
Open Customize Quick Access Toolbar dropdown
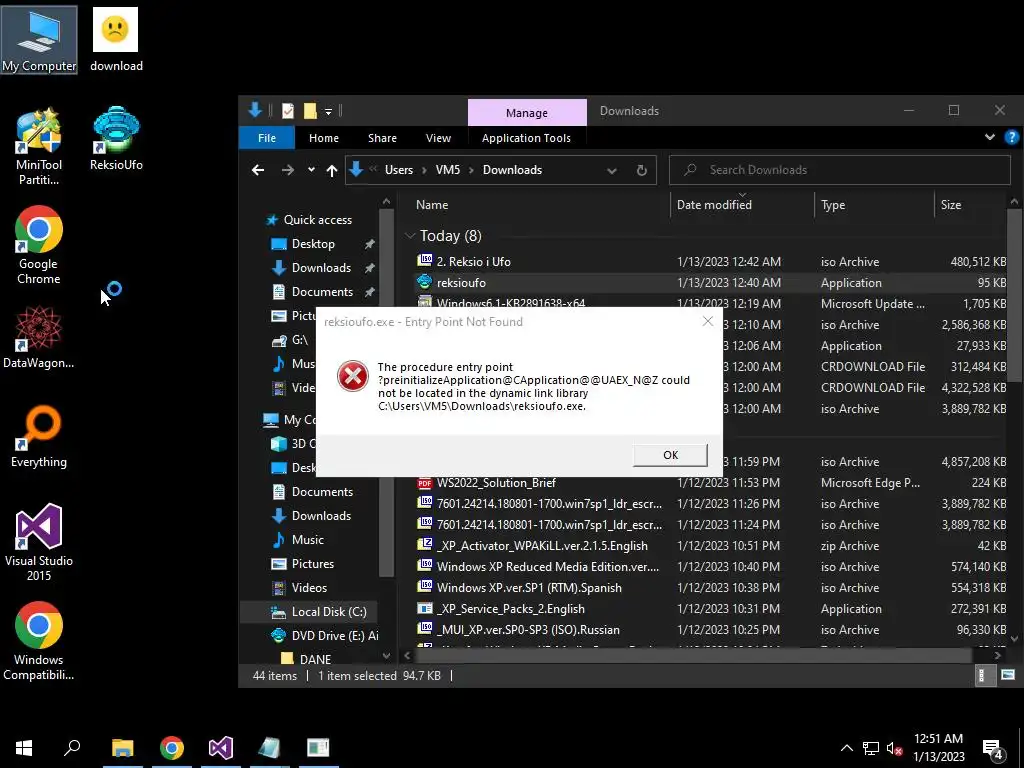click(x=328, y=112)
